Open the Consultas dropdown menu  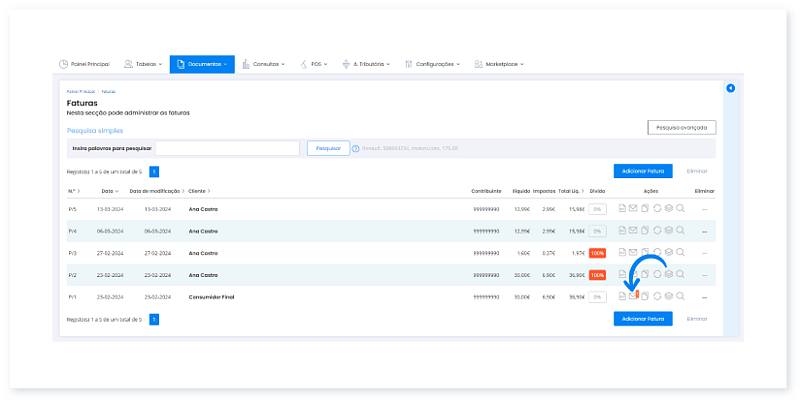point(264,64)
